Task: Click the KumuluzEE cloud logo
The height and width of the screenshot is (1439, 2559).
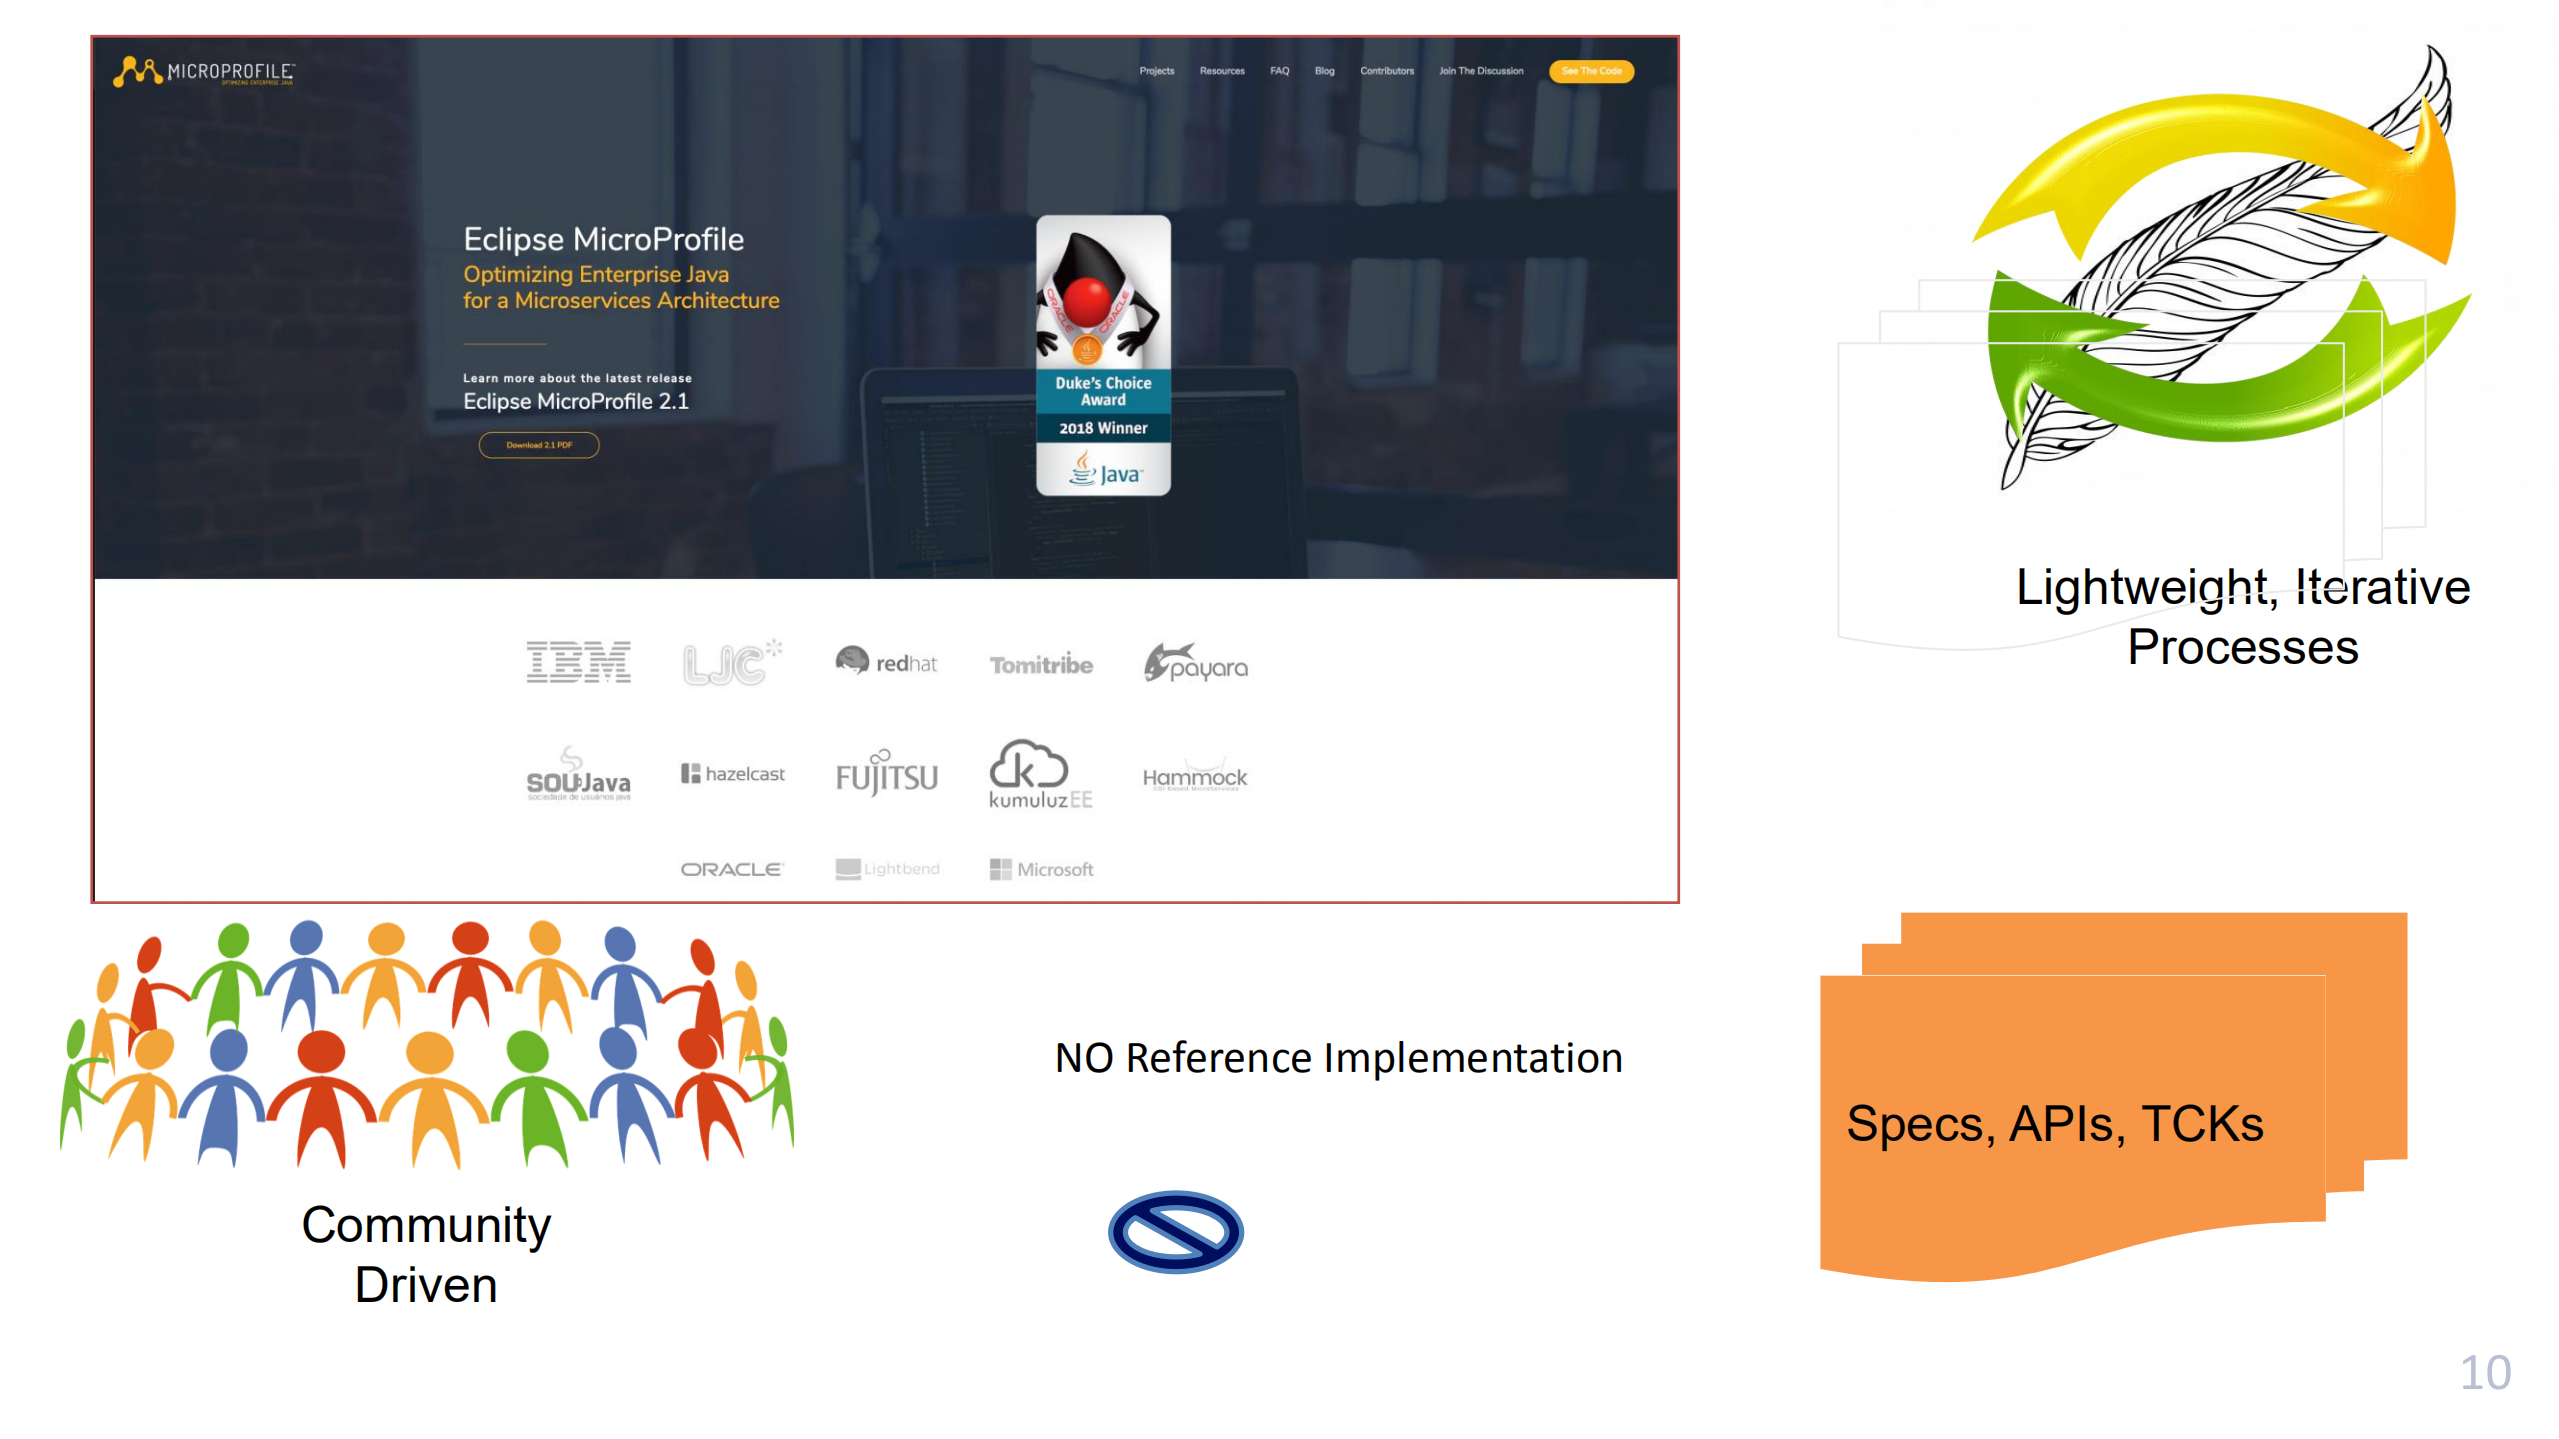Action: pos(1040,774)
